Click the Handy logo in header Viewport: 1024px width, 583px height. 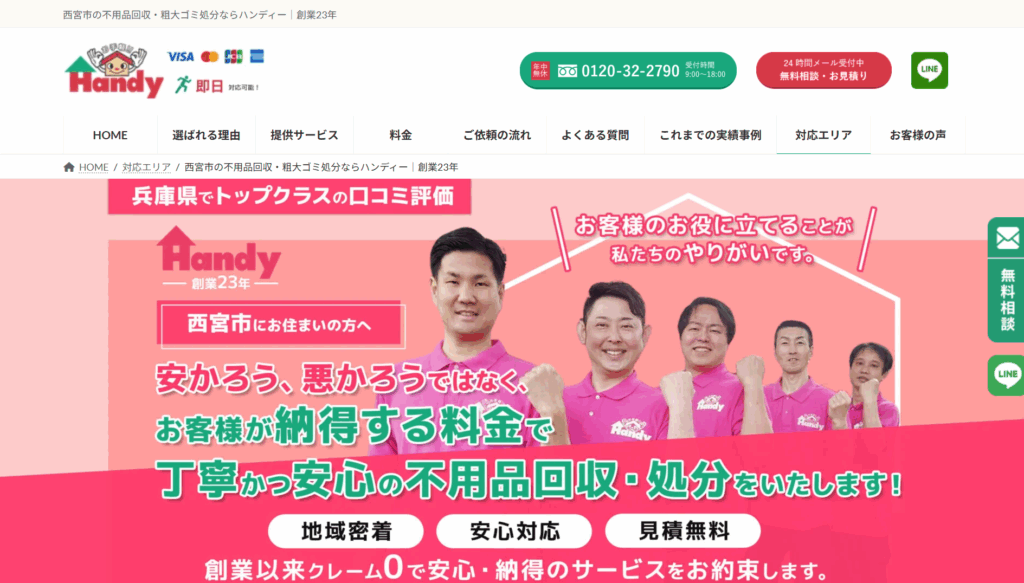click(114, 73)
